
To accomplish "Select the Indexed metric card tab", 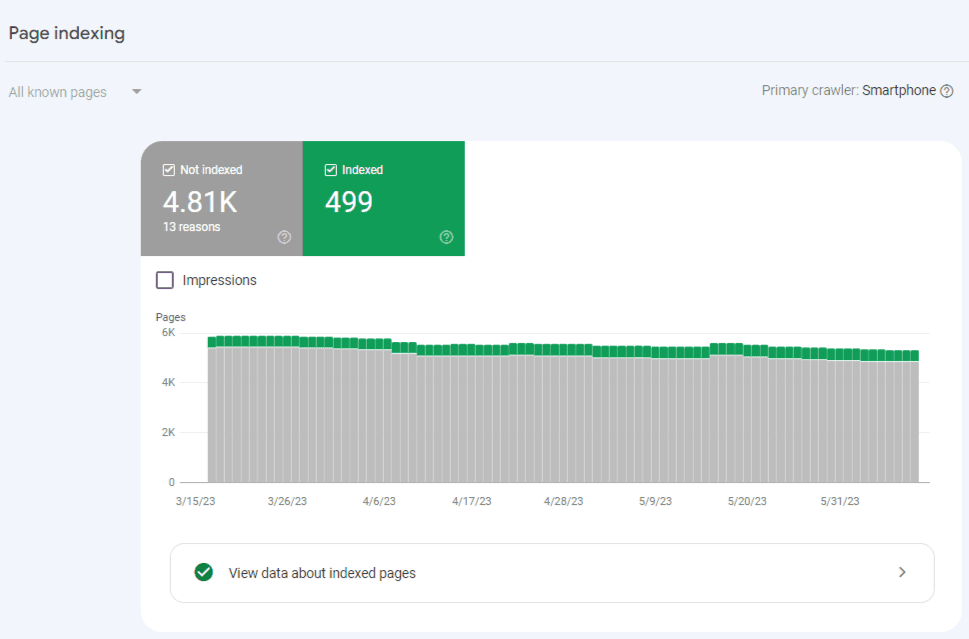I will coord(384,199).
